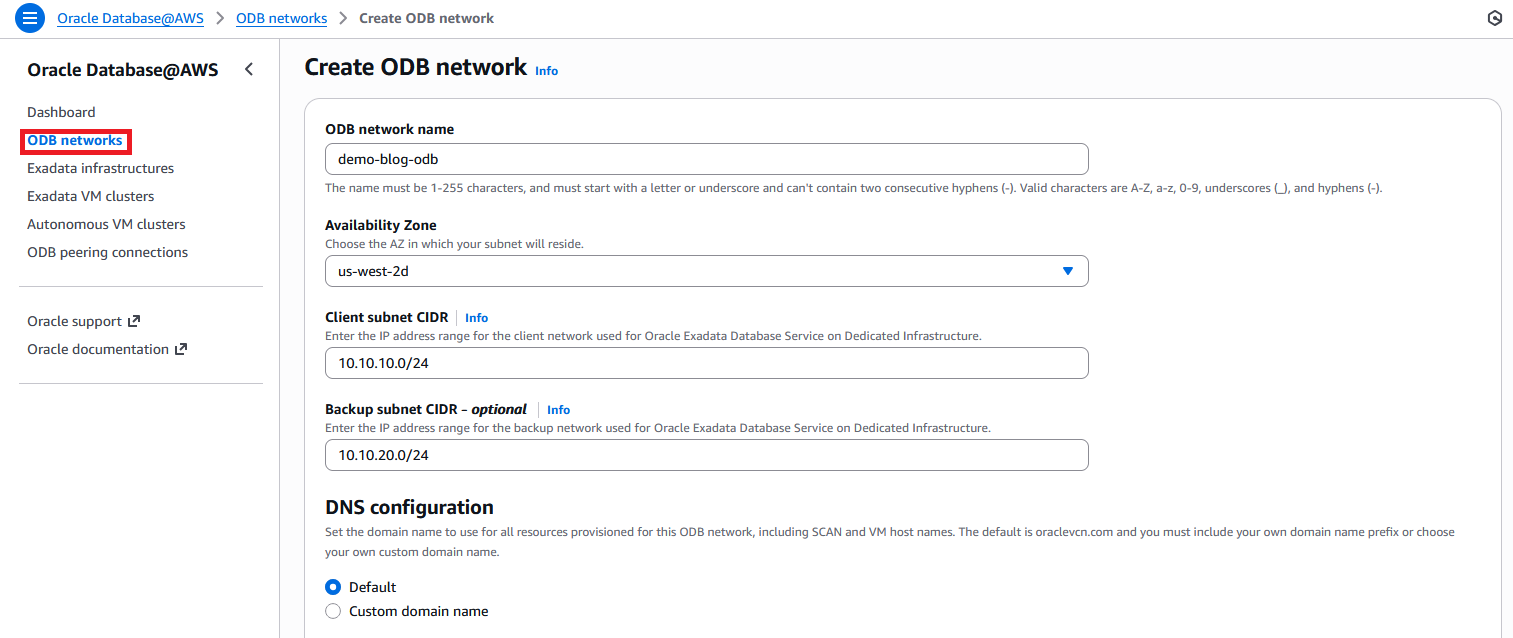Open ODB peering connections page
This screenshot has width=1513, height=638.
107,252
